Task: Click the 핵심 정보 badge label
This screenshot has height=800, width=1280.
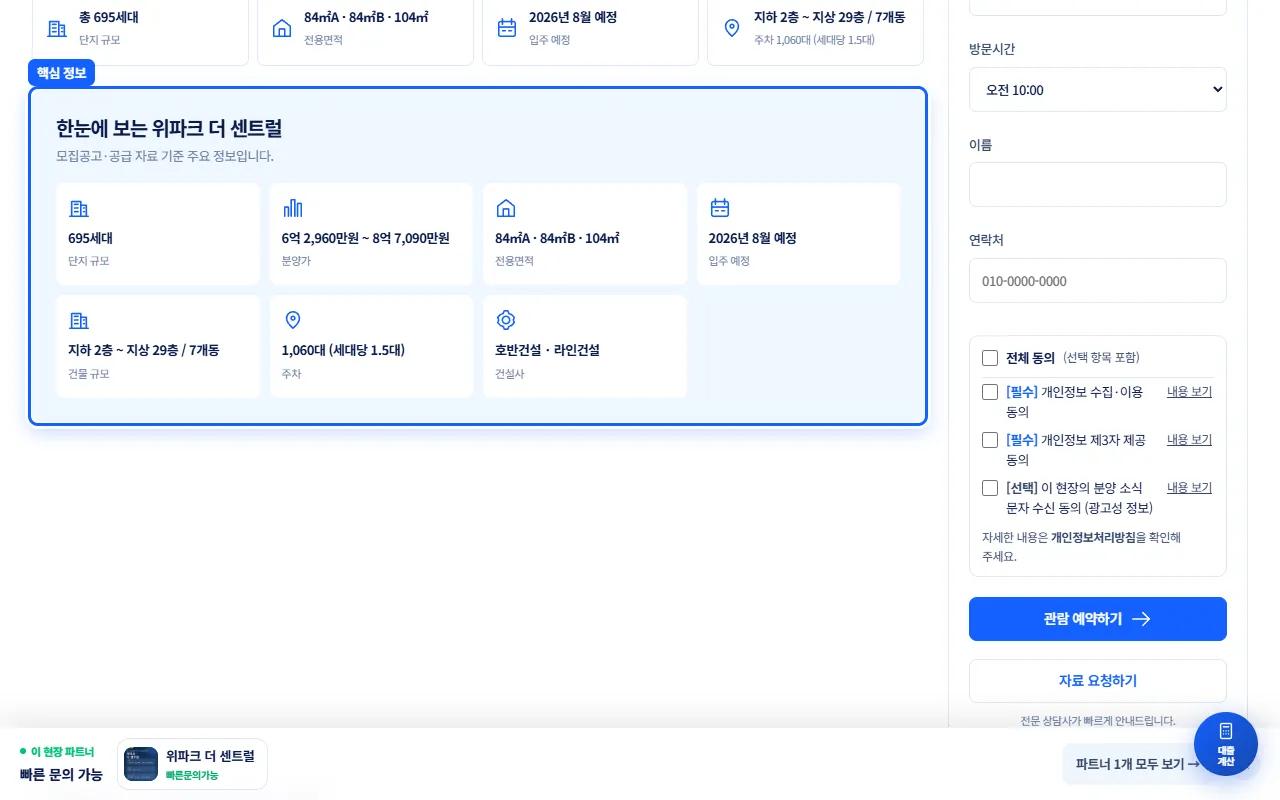Action: [x=62, y=73]
